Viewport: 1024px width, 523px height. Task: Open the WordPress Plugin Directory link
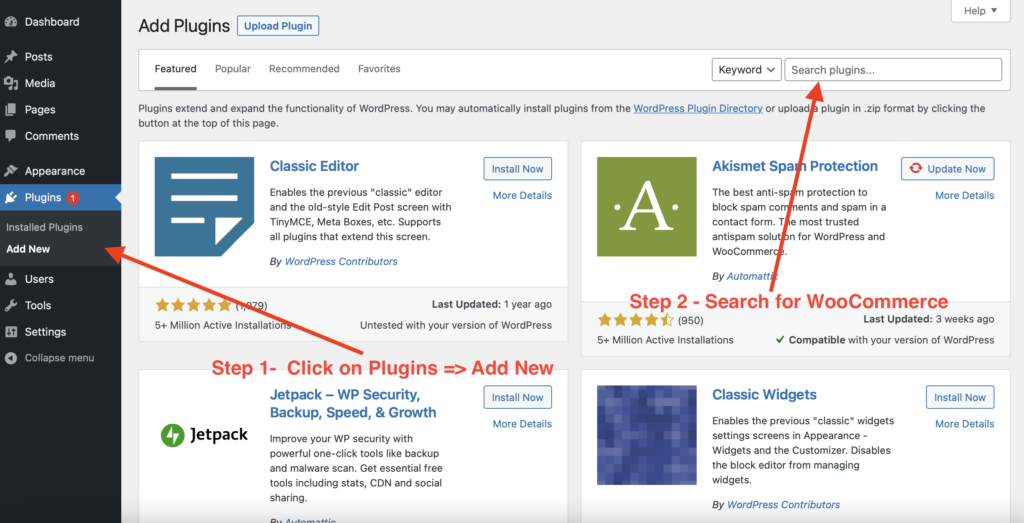[x=697, y=108]
